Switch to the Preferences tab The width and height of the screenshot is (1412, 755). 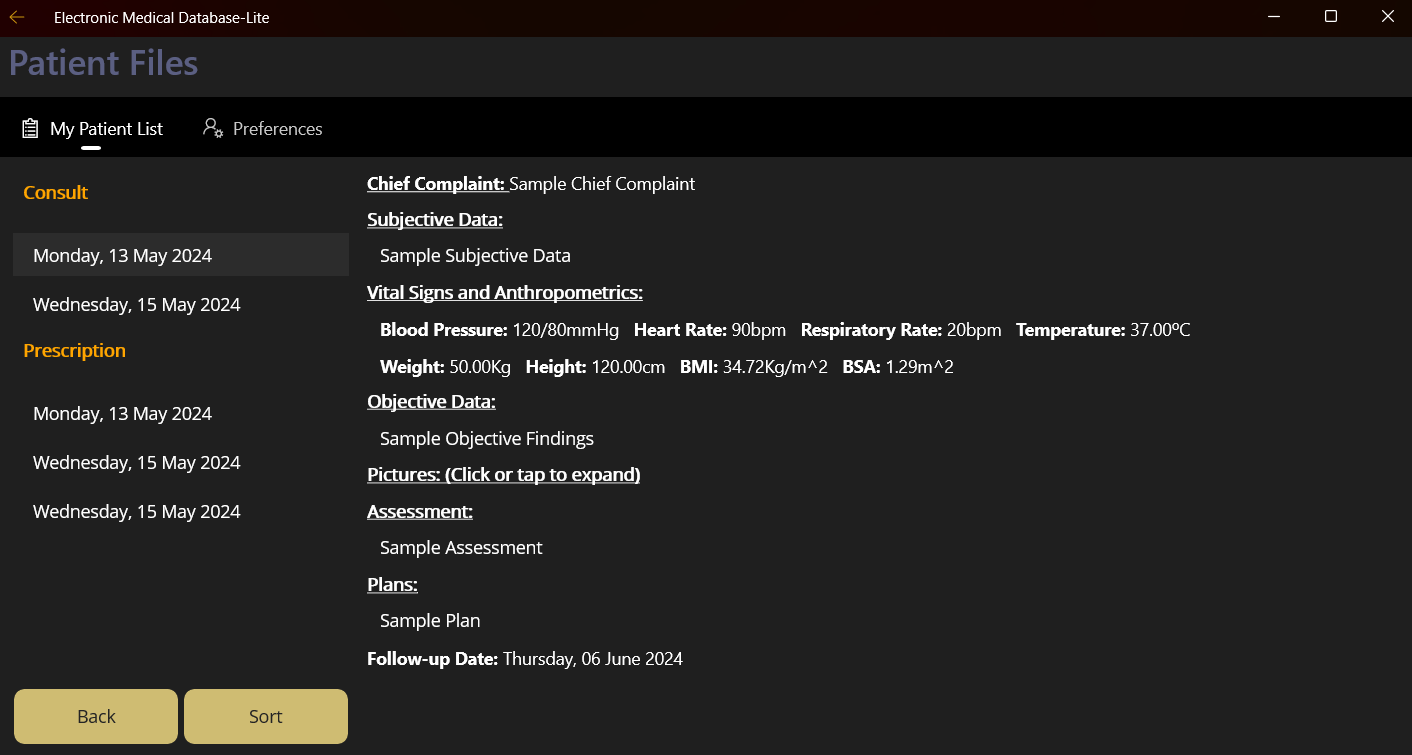(x=277, y=128)
